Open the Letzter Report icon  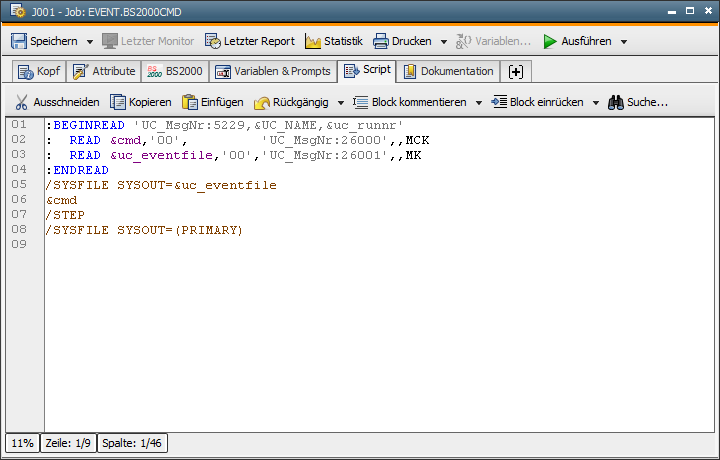tap(213, 41)
